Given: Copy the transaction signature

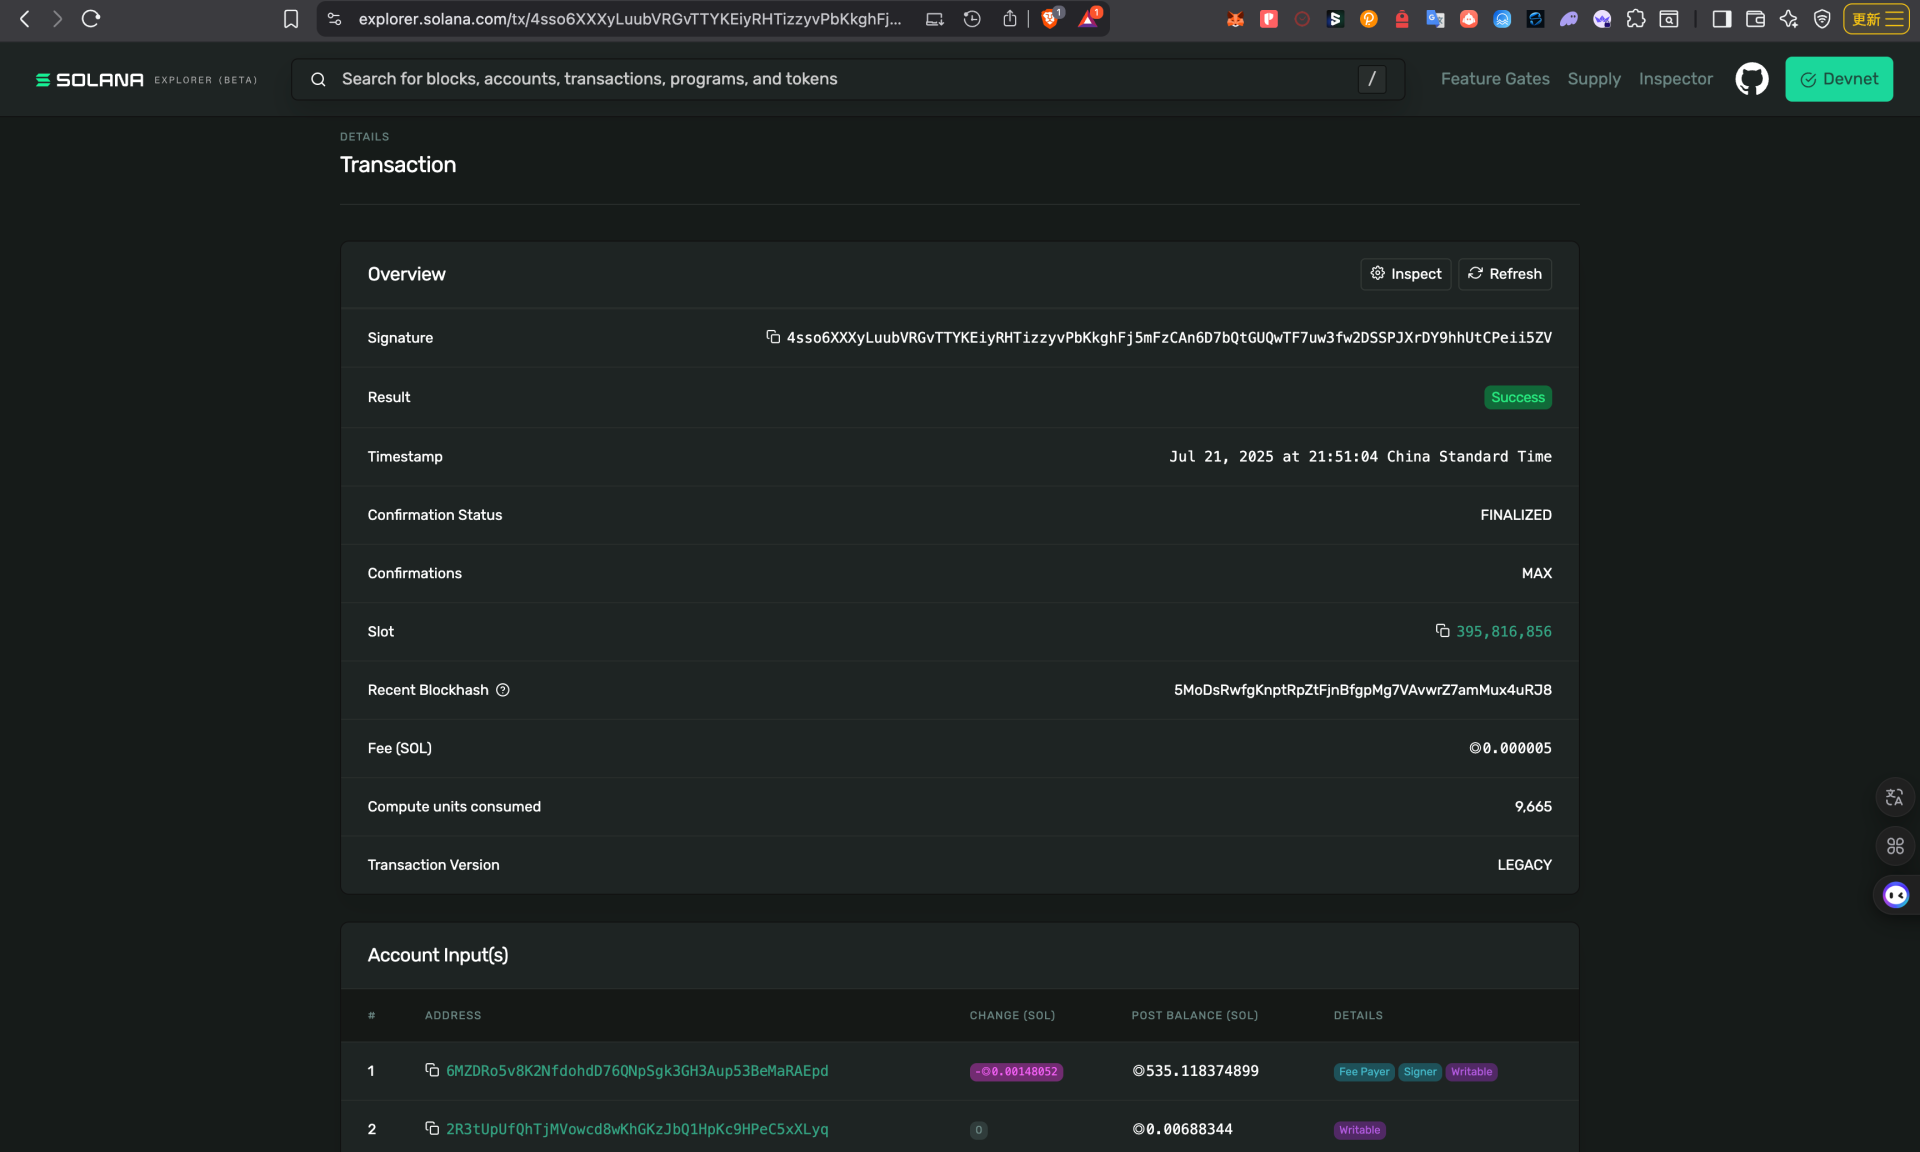Looking at the screenshot, I should [773, 337].
